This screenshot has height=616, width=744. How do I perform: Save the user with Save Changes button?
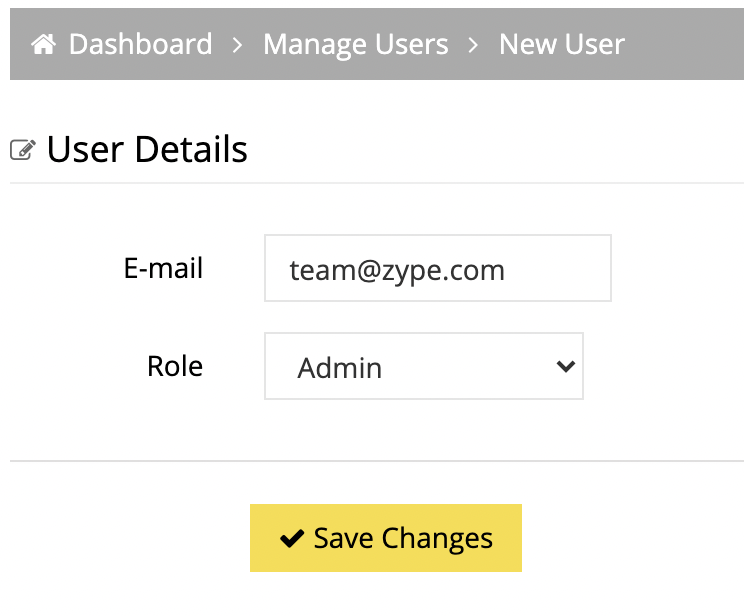[386, 538]
